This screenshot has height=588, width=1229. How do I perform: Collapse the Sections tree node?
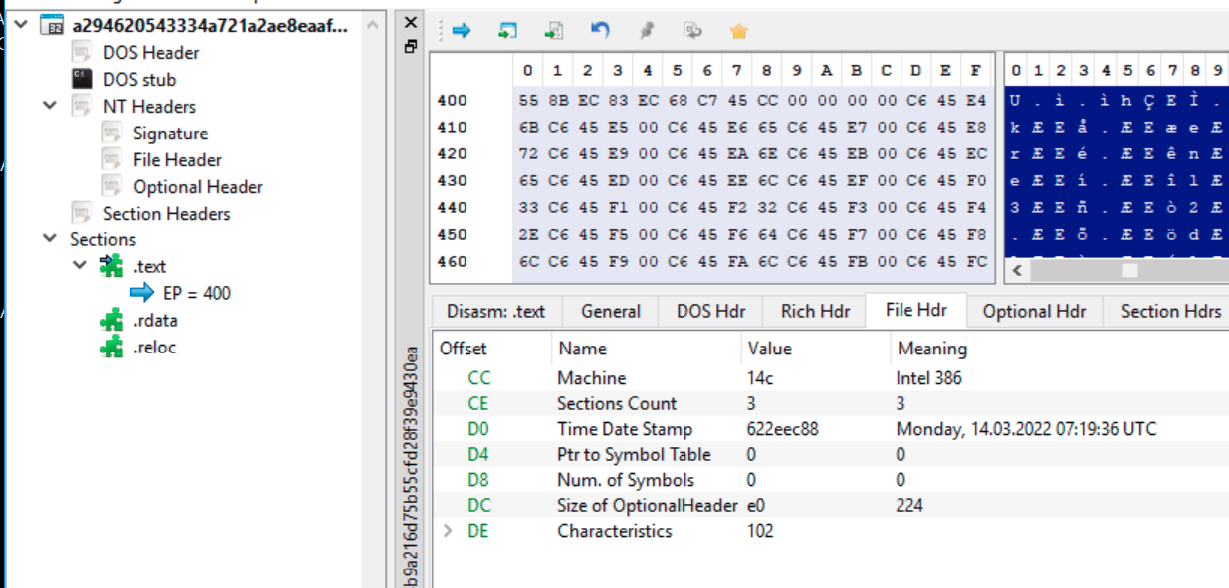pyautogui.click(x=50, y=239)
